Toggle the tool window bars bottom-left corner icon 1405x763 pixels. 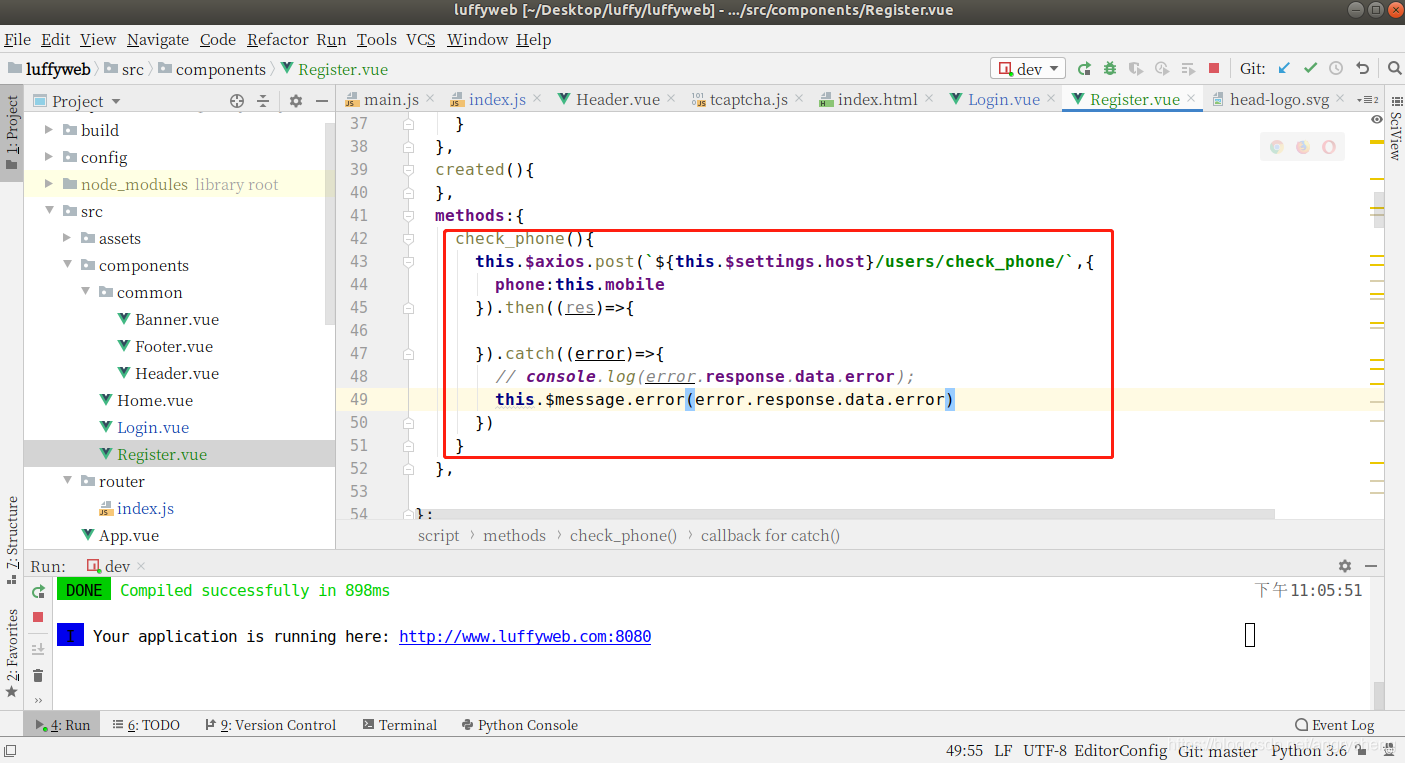coord(9,750)
